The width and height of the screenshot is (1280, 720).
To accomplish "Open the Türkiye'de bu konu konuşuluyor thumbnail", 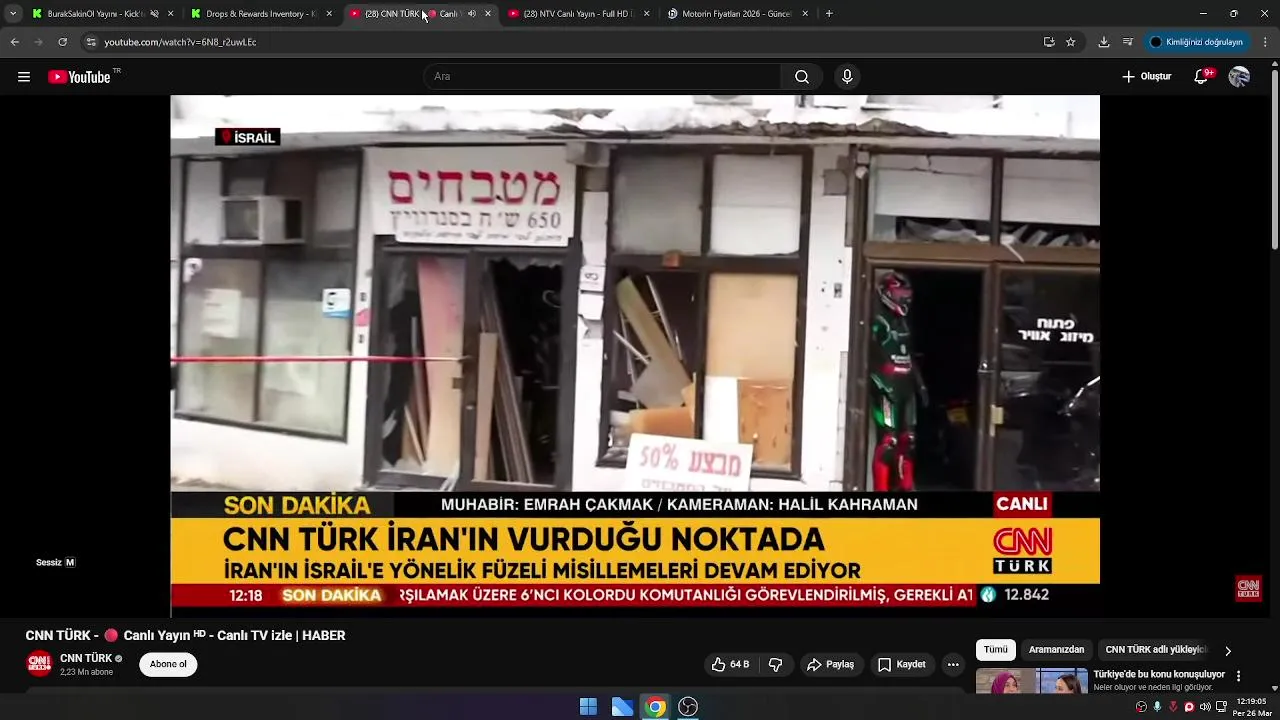I will coord(1031,681).
